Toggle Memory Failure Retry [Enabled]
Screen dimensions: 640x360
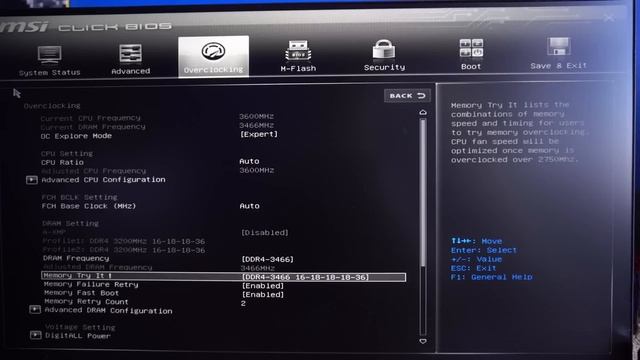click(x=263, y=286)
